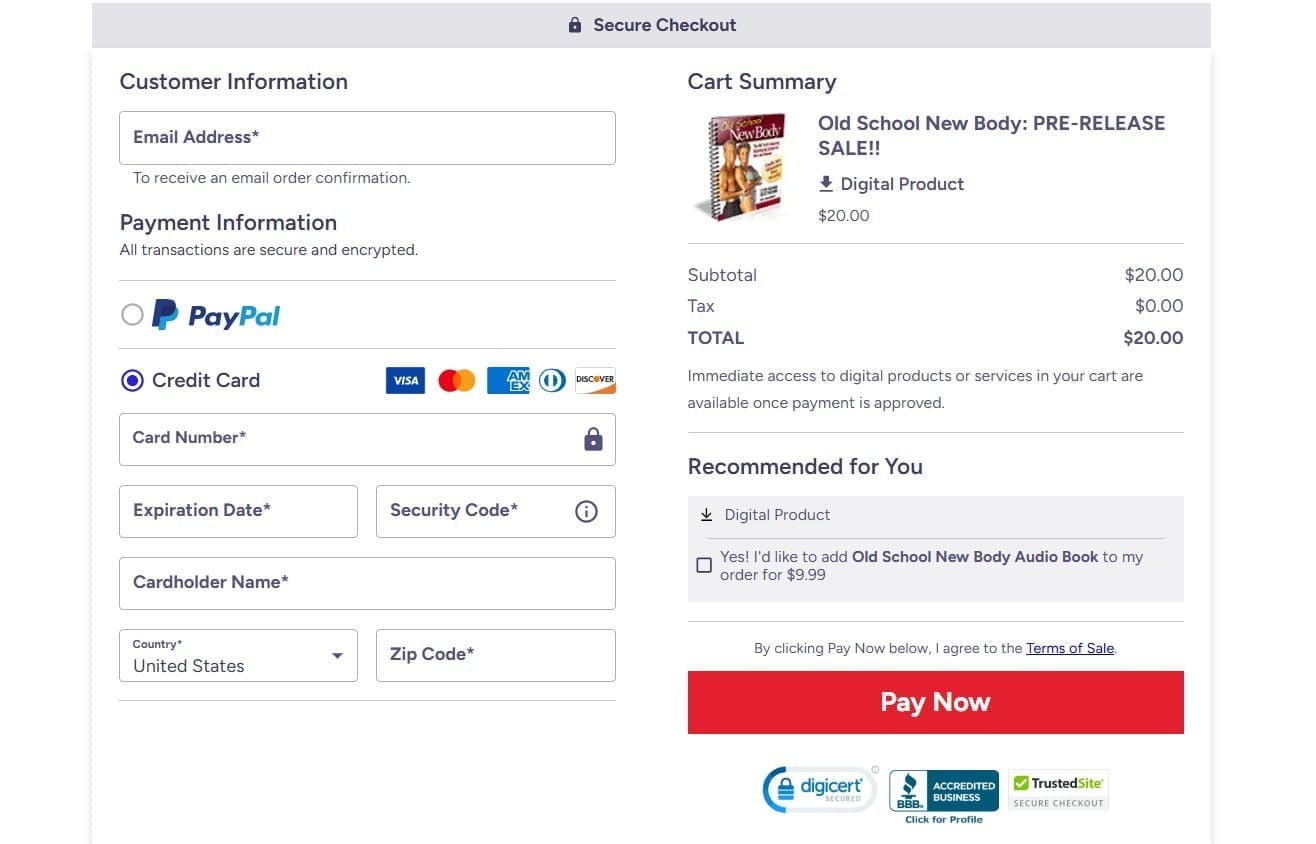Click the Visa card icon
Viewport: 1316px width, 844px height.
[405, 381]
